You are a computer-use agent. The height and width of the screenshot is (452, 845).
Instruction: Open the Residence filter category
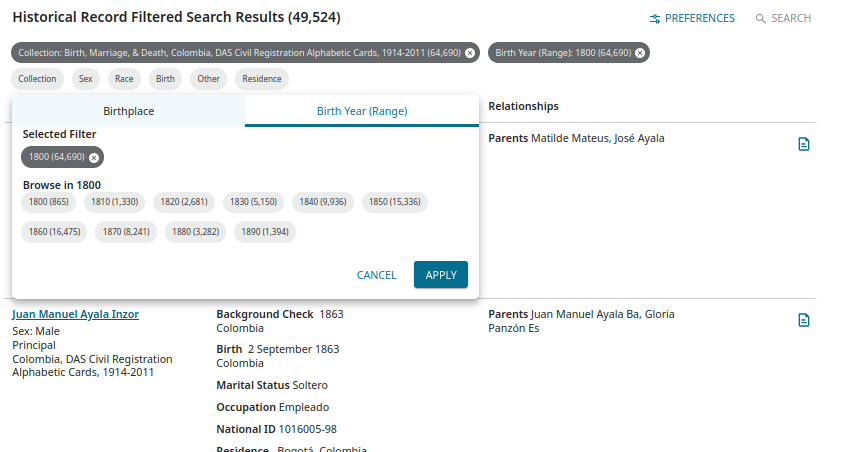(262, 79)
